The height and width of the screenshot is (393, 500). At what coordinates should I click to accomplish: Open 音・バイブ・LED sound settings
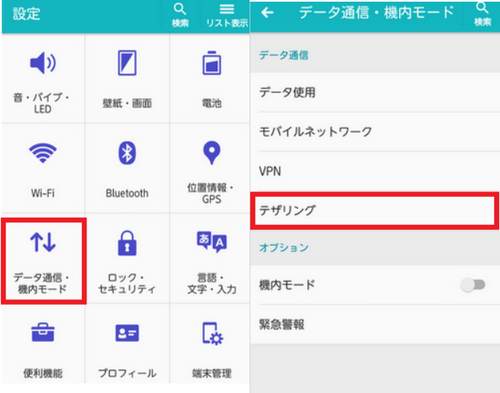pyautogui.click(x=43, y=78)
